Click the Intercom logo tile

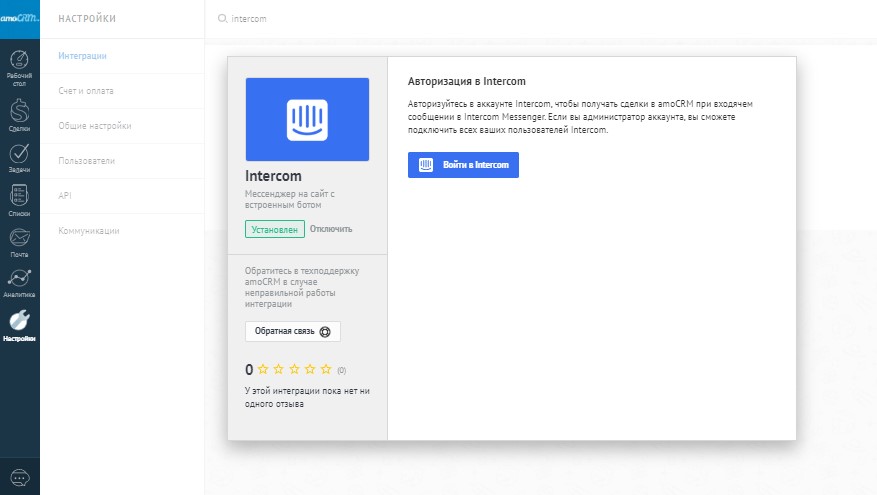tap(307, 119)
